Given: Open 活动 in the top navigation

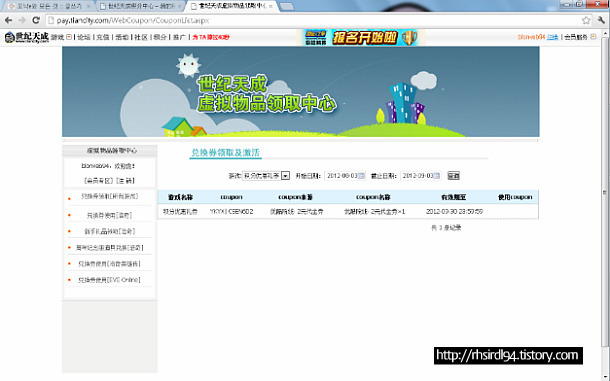Looking at the screenshot, I should tap(122, 37).
